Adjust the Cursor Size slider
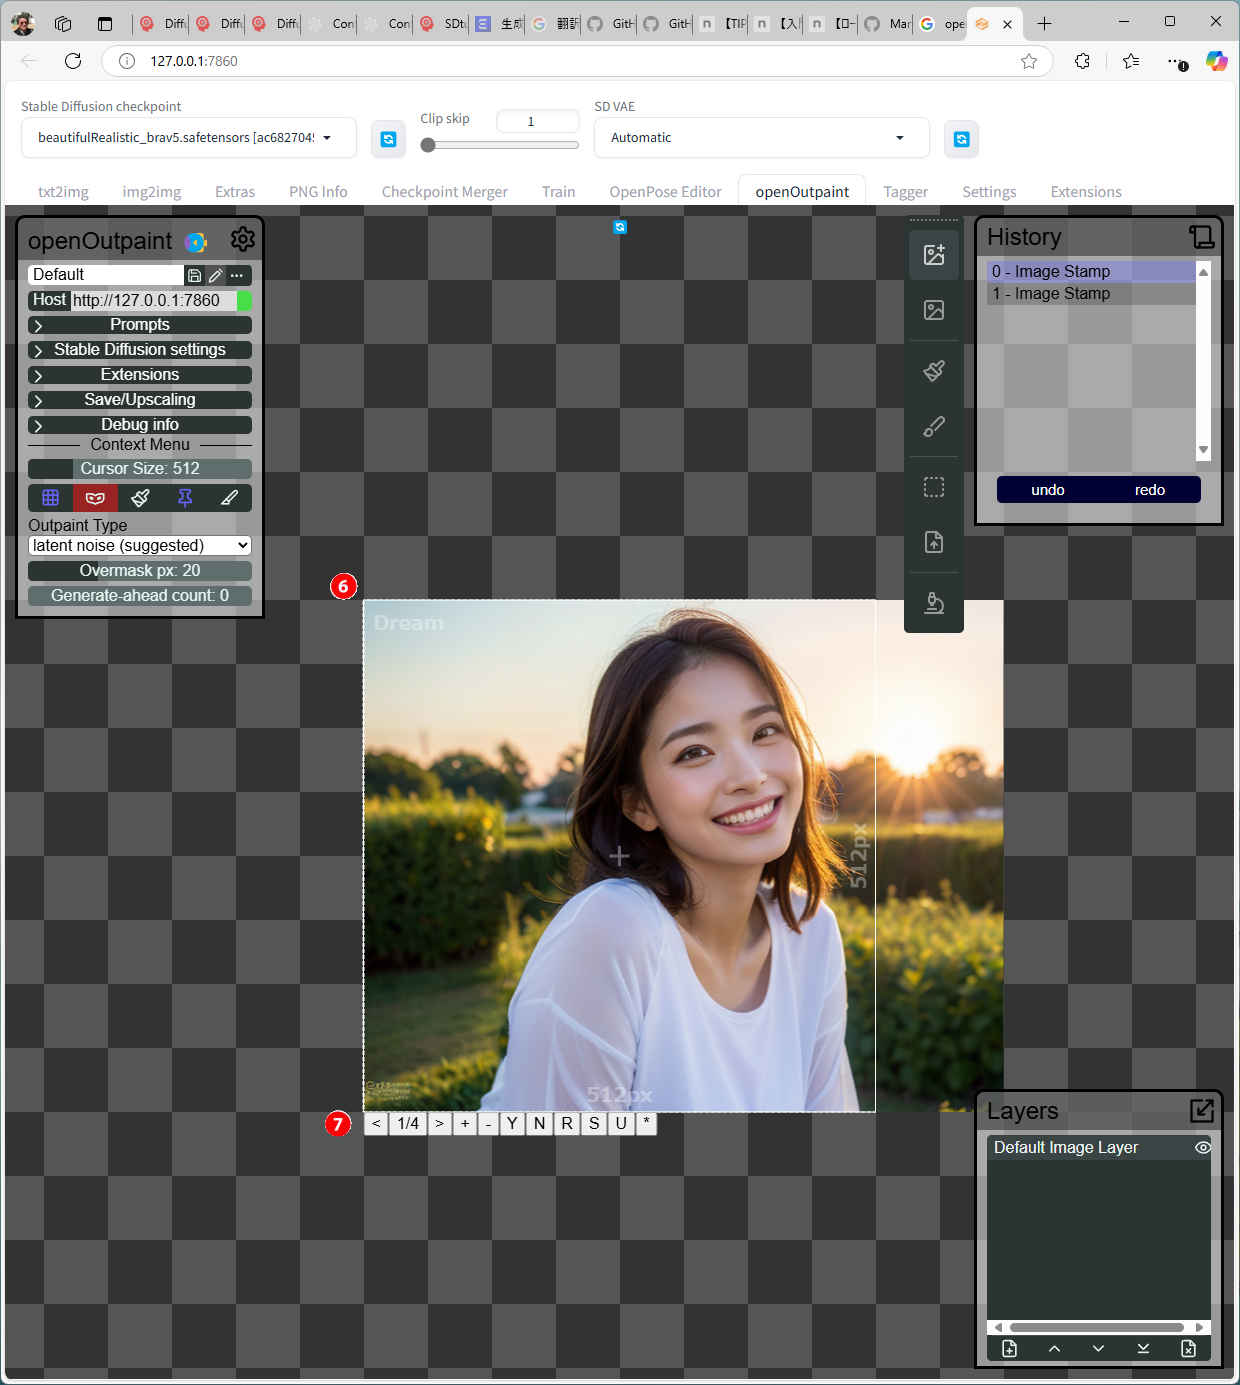This screenshot has width=1240, height=1385. click(x=140, y=469)
